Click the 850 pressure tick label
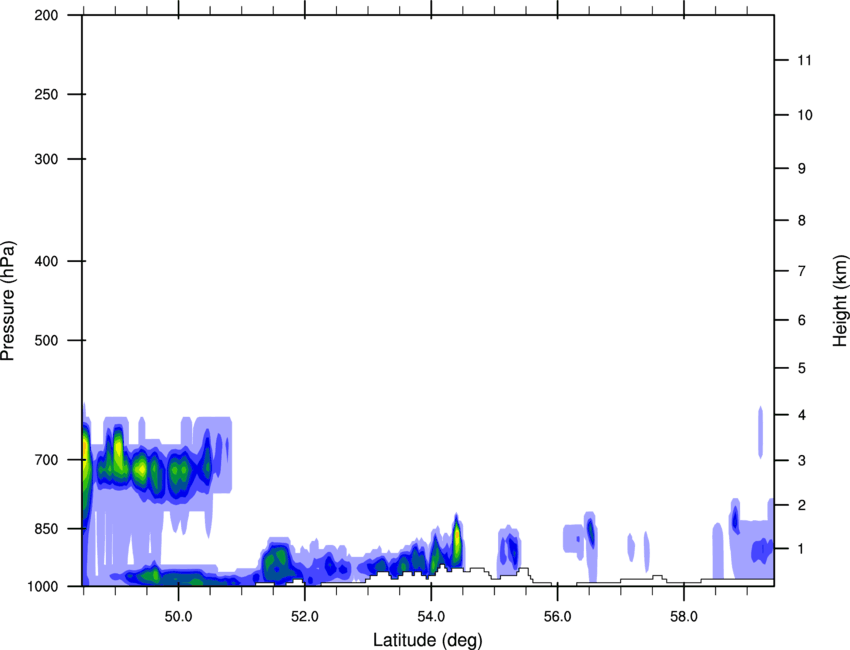Viewport: 850px width, 650px height. [x=46, y=529]
